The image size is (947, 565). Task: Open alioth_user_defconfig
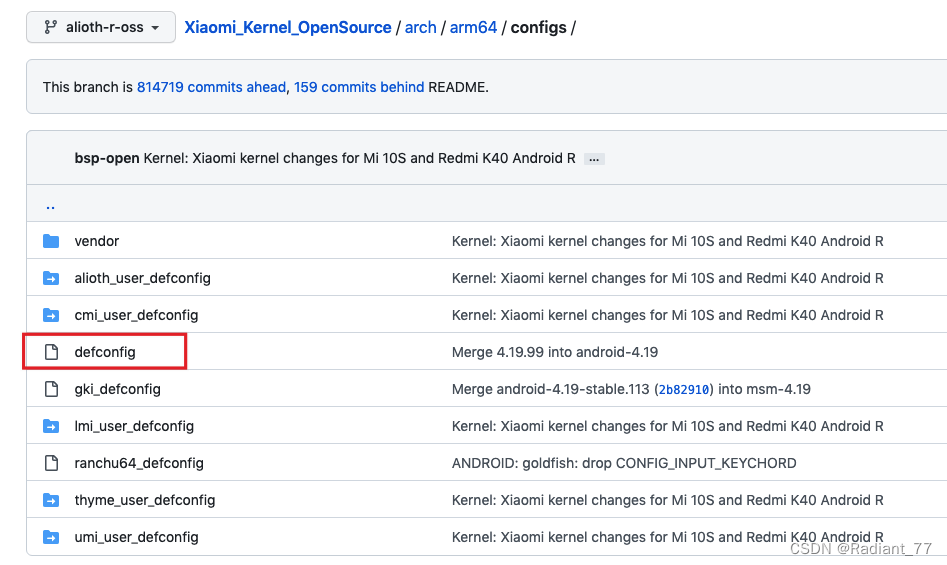pos(143,278)
